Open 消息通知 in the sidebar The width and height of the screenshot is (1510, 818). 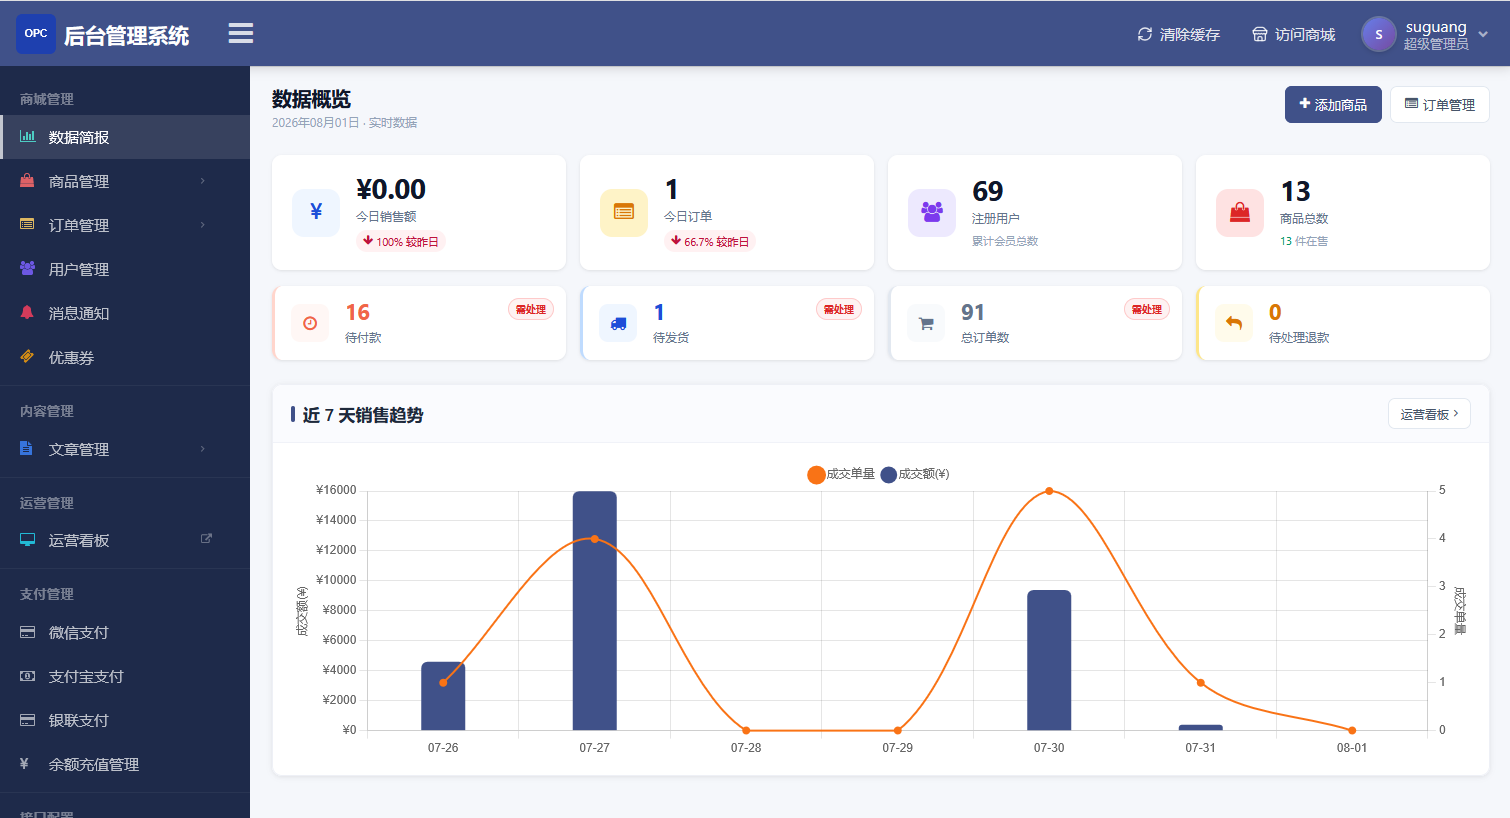[x=125, y=313]
